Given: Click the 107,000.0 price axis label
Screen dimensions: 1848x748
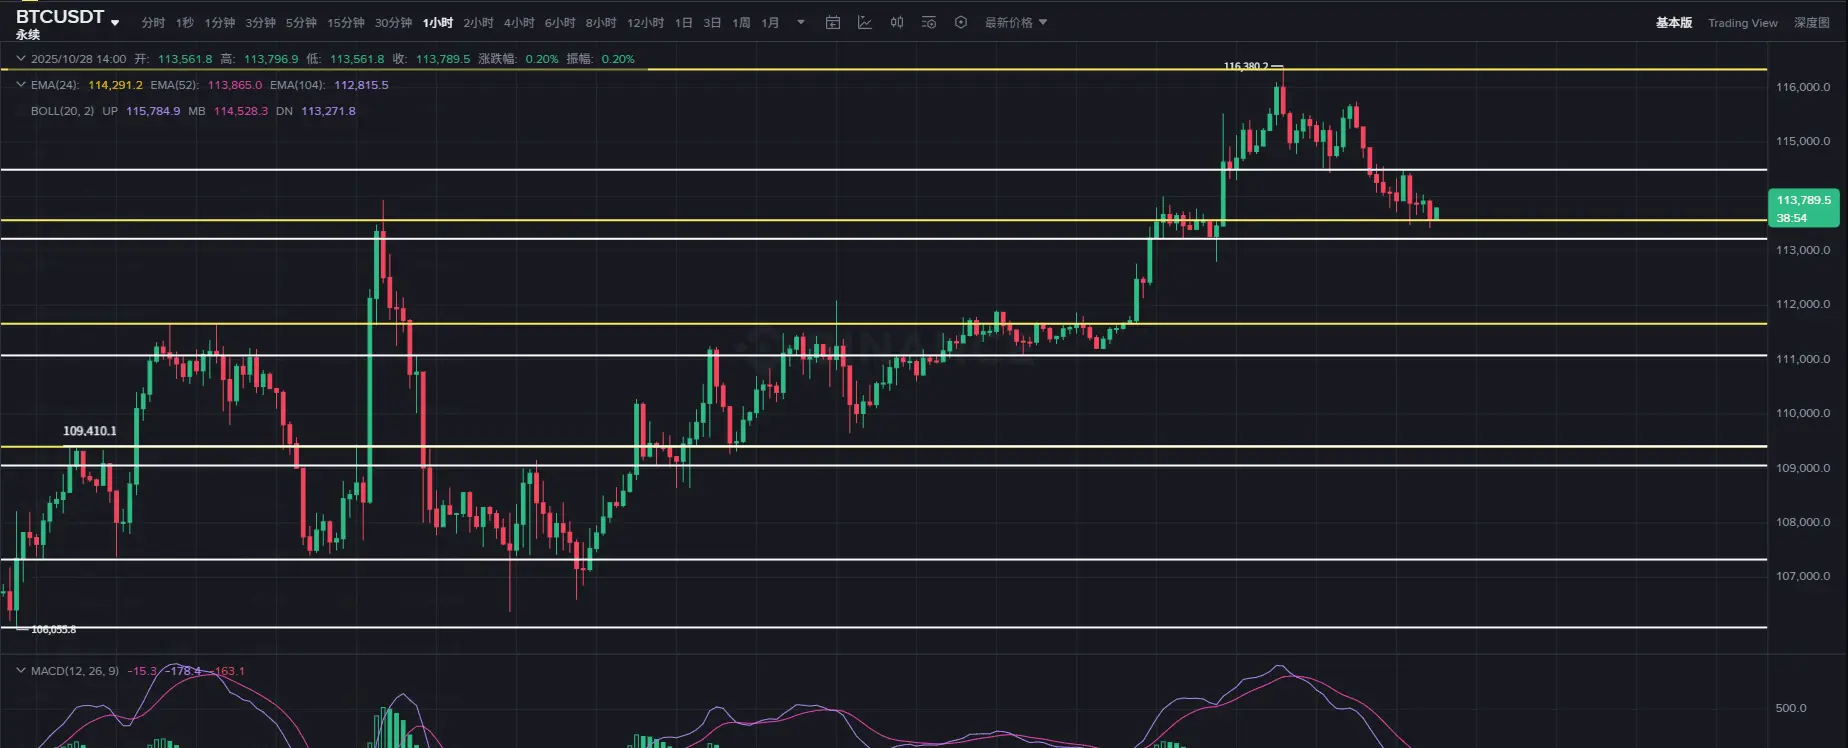Looking at the screenshot, I should [1803, 576].
